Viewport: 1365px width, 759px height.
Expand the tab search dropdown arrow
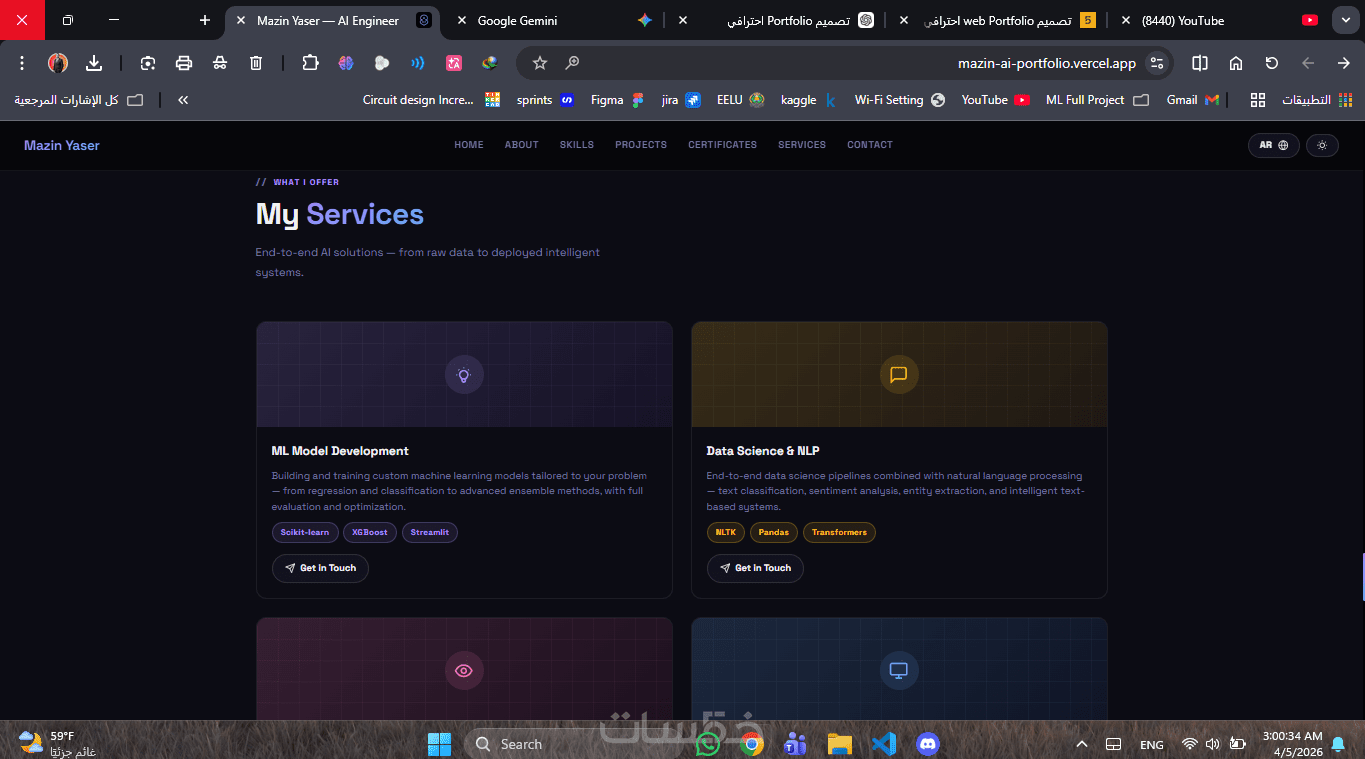pyautogui.click(x=1345, y=20)
